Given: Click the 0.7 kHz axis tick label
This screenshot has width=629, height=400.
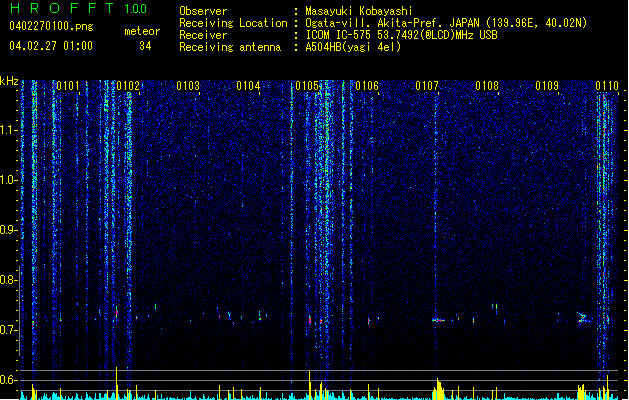Looking at the screenshot, I should coord(8,330).
